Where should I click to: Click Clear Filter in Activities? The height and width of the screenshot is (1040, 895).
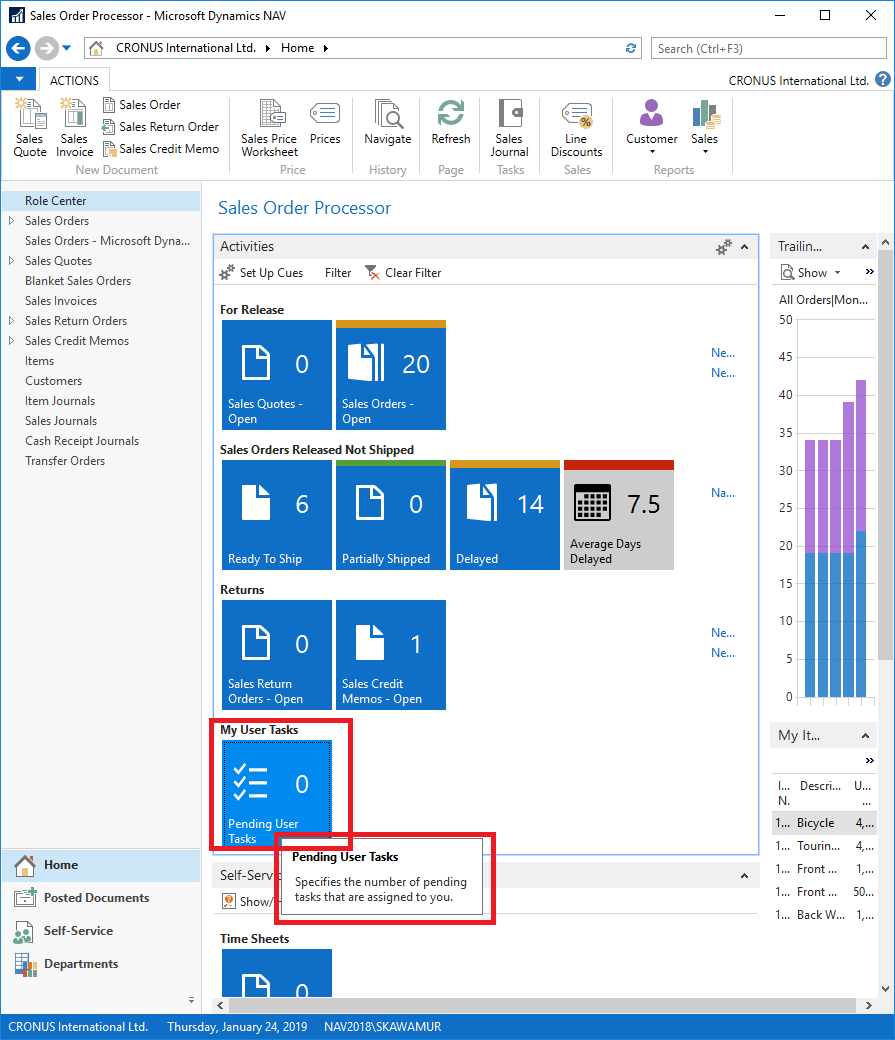(x=403, y=273)
